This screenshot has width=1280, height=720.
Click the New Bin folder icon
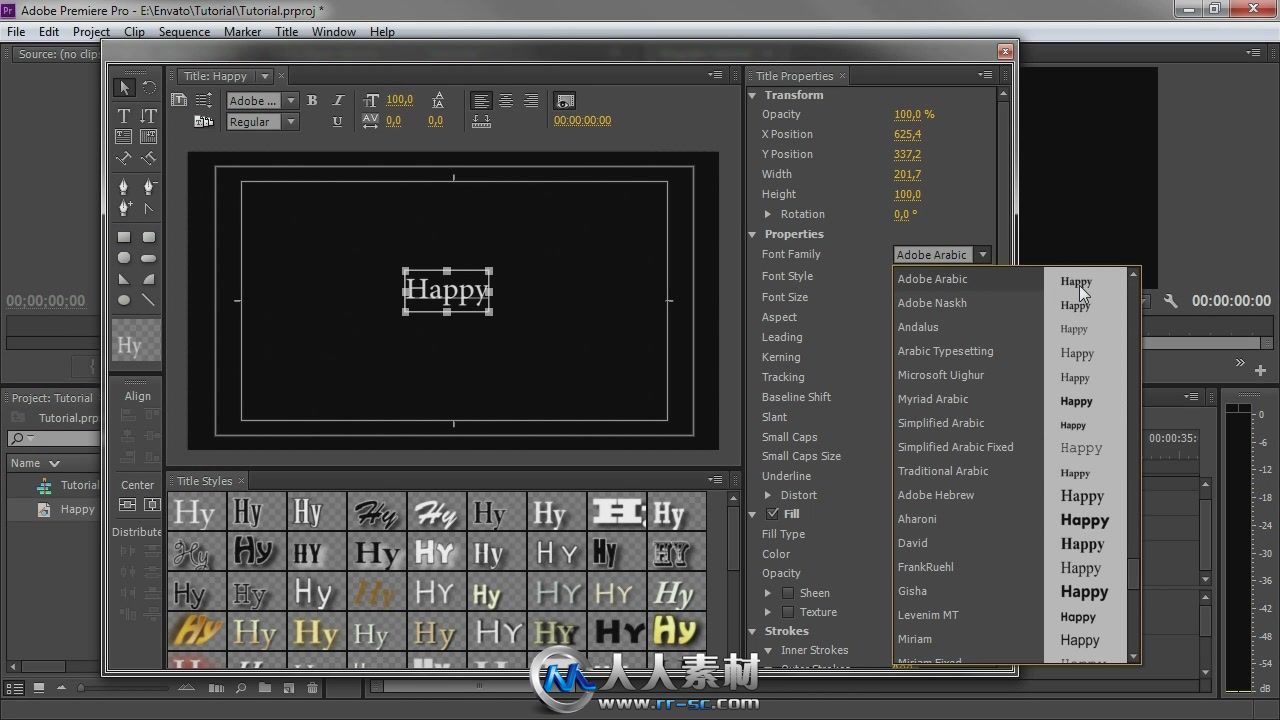[264, 688]
